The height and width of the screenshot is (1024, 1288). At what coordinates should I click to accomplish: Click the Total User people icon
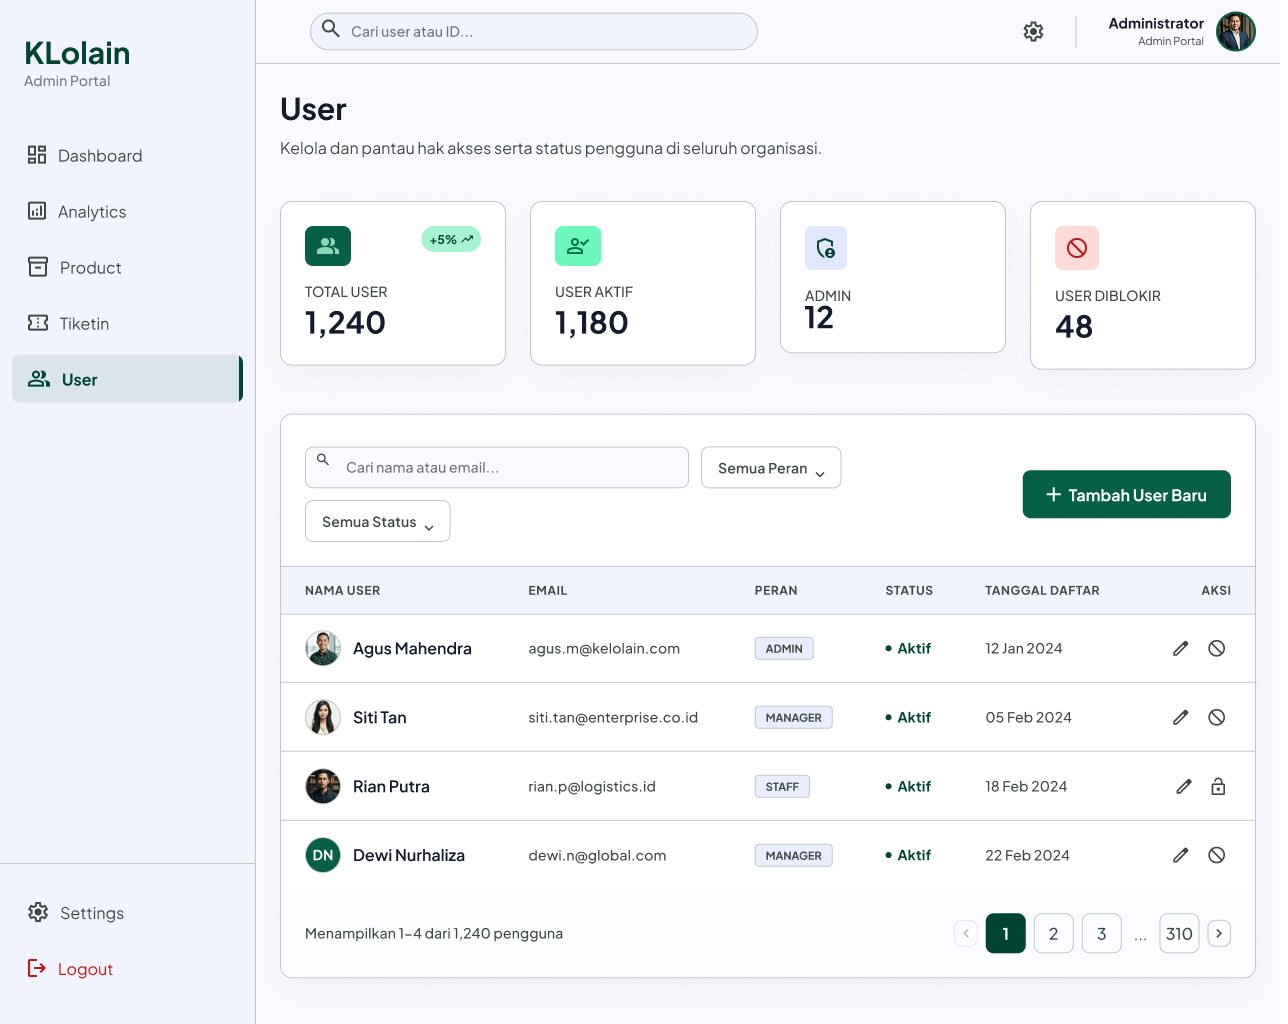328,246
